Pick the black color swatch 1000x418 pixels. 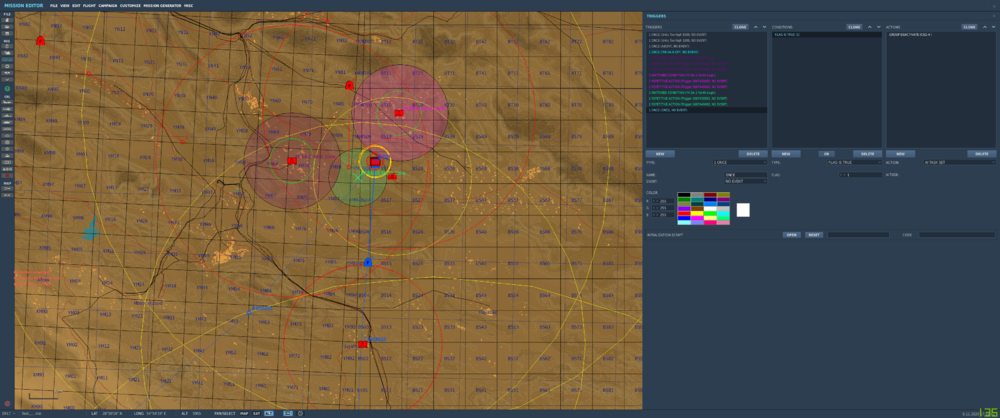pos(684,195)
